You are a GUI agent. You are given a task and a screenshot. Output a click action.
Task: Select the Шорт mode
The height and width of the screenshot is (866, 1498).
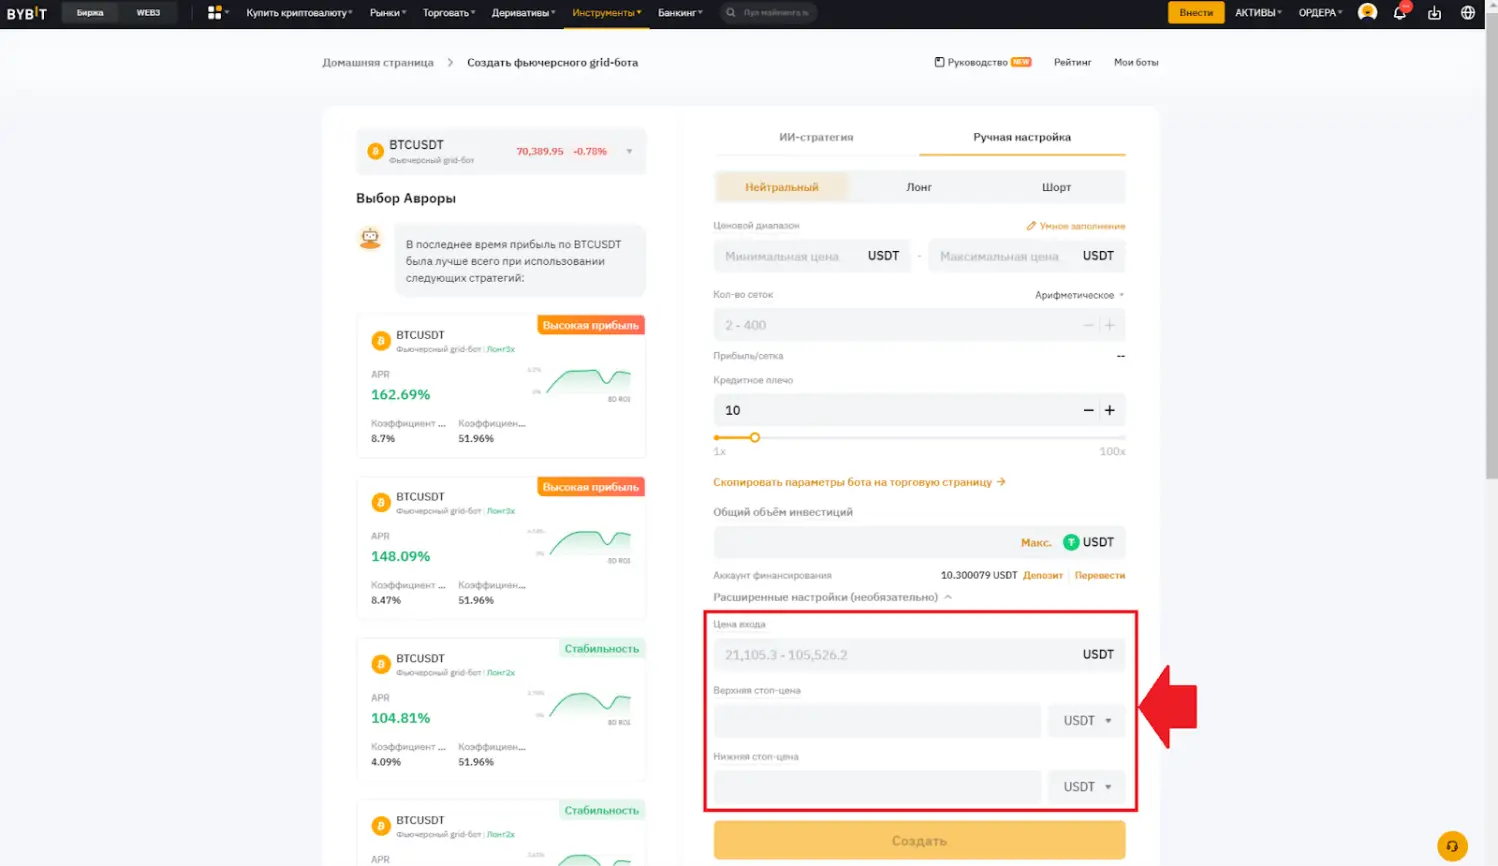click(1056, 187)
